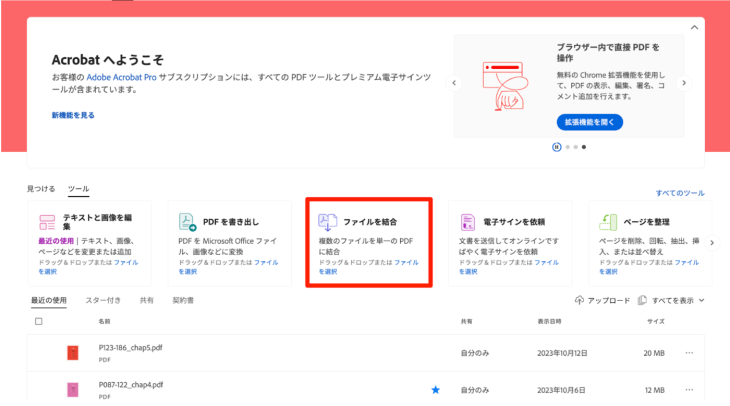Click the blue star on P087-122_chap4.pdf

coord(435,389)
